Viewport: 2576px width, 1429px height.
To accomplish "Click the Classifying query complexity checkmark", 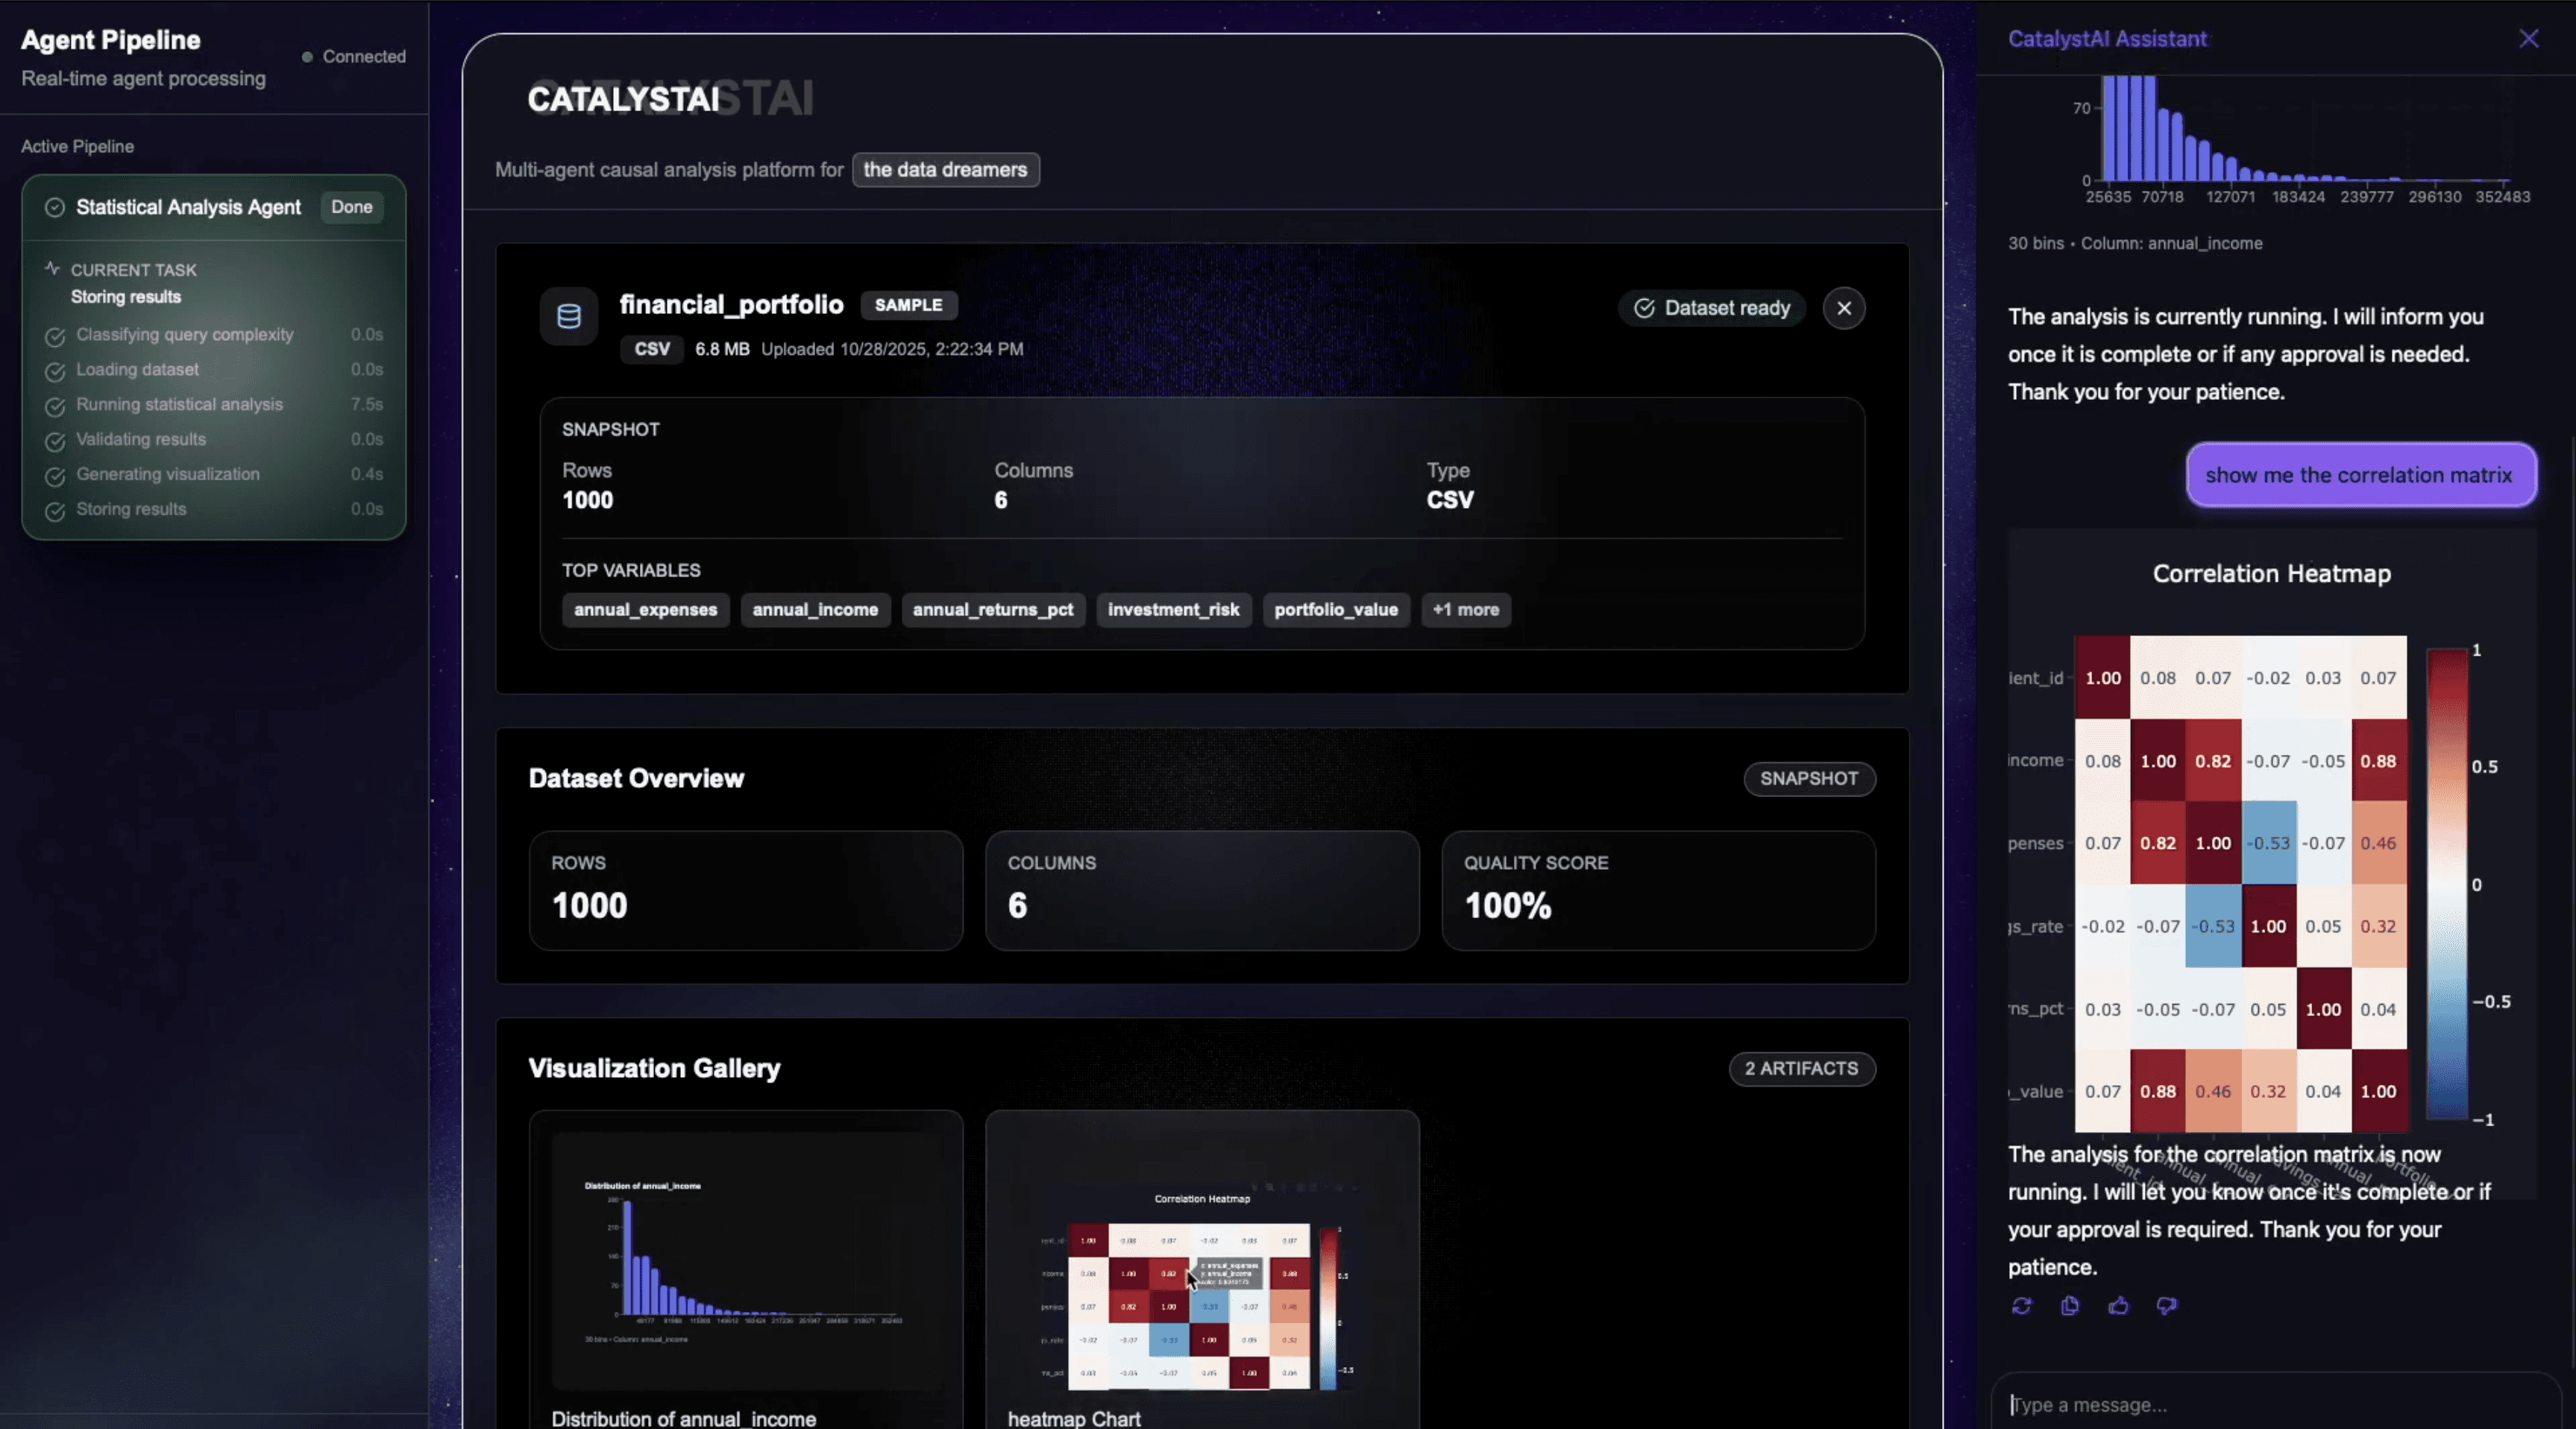I will [55, 336].
